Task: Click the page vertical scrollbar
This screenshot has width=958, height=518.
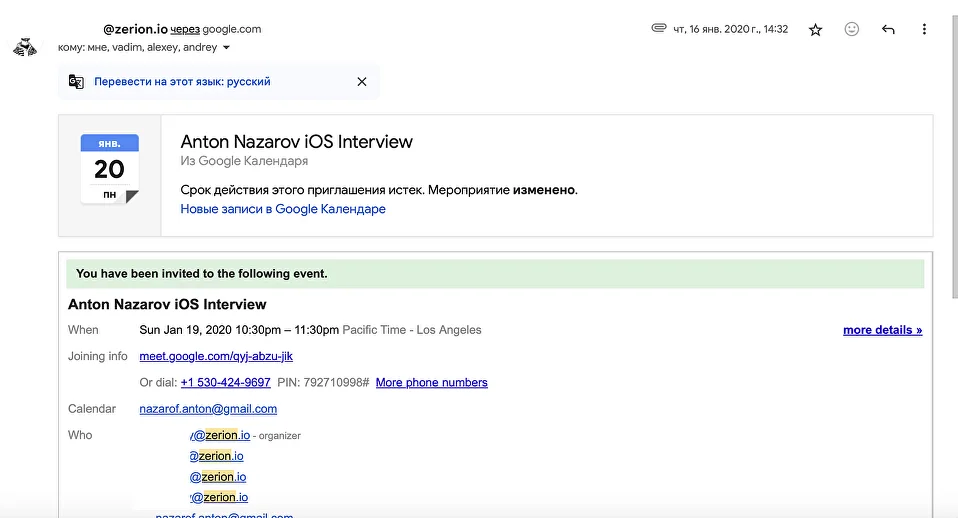Action: tap(954, 159)
